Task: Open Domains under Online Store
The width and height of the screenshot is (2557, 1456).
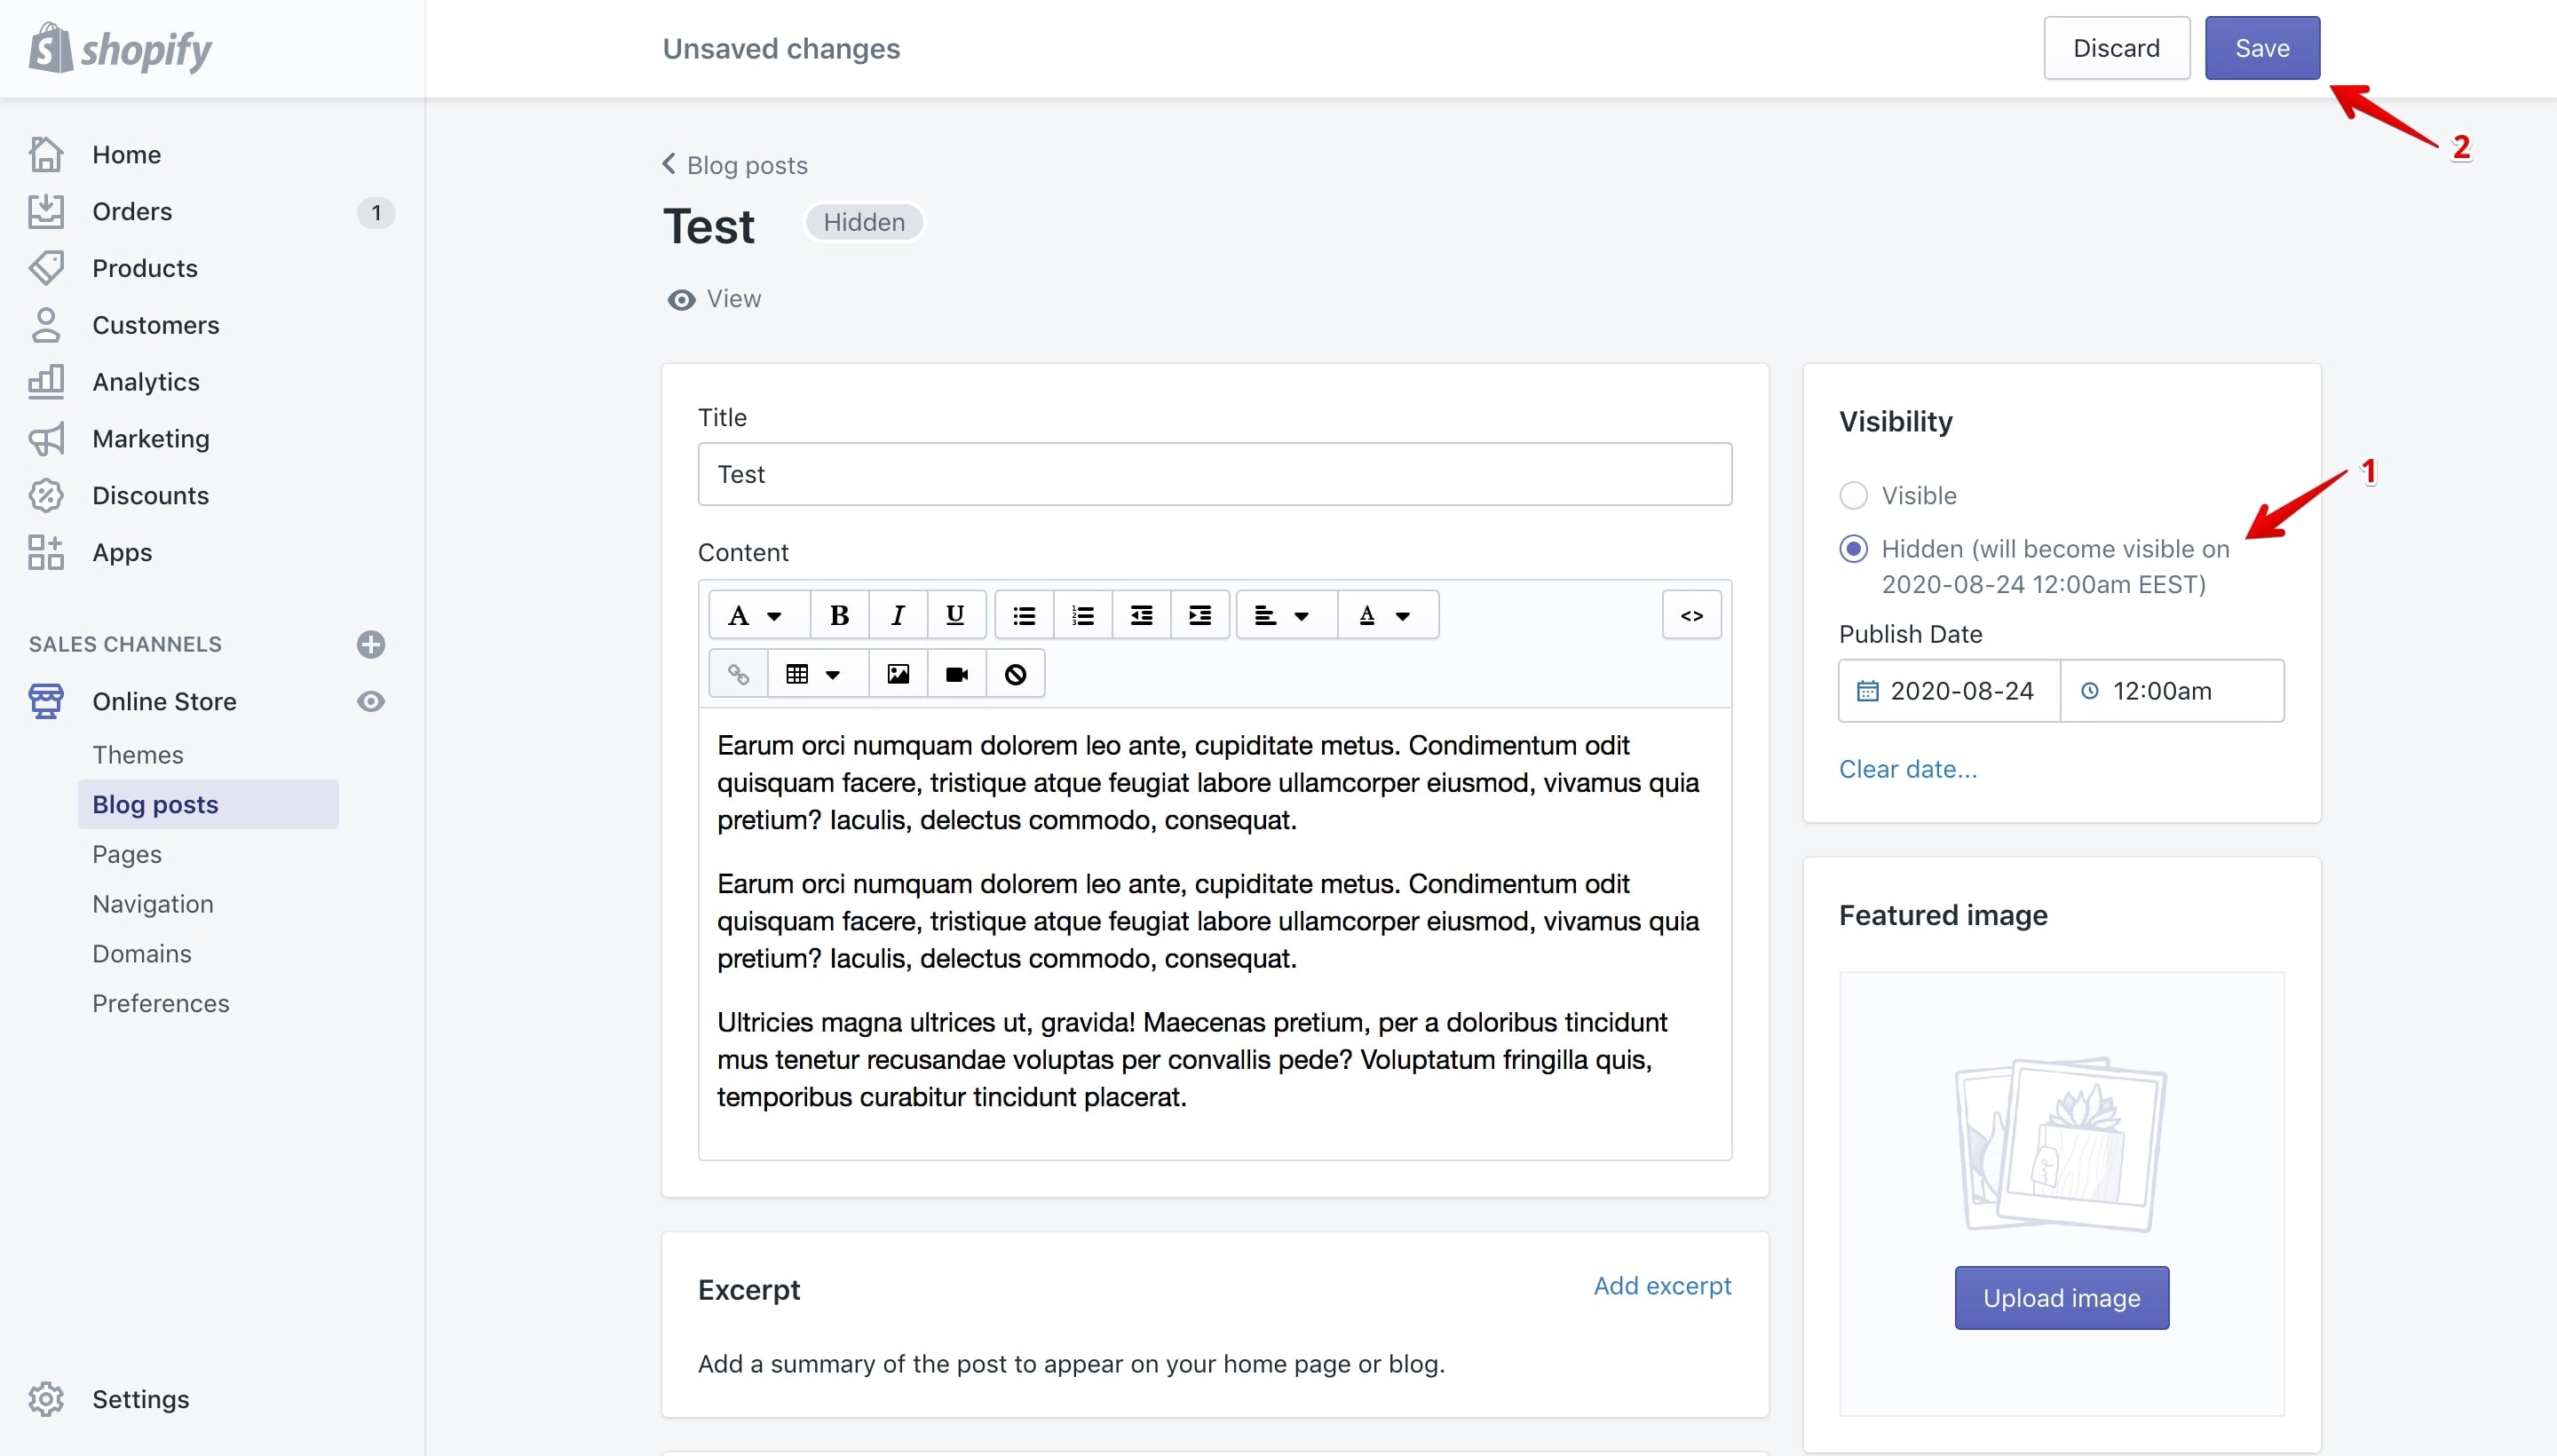Action: 142,954
